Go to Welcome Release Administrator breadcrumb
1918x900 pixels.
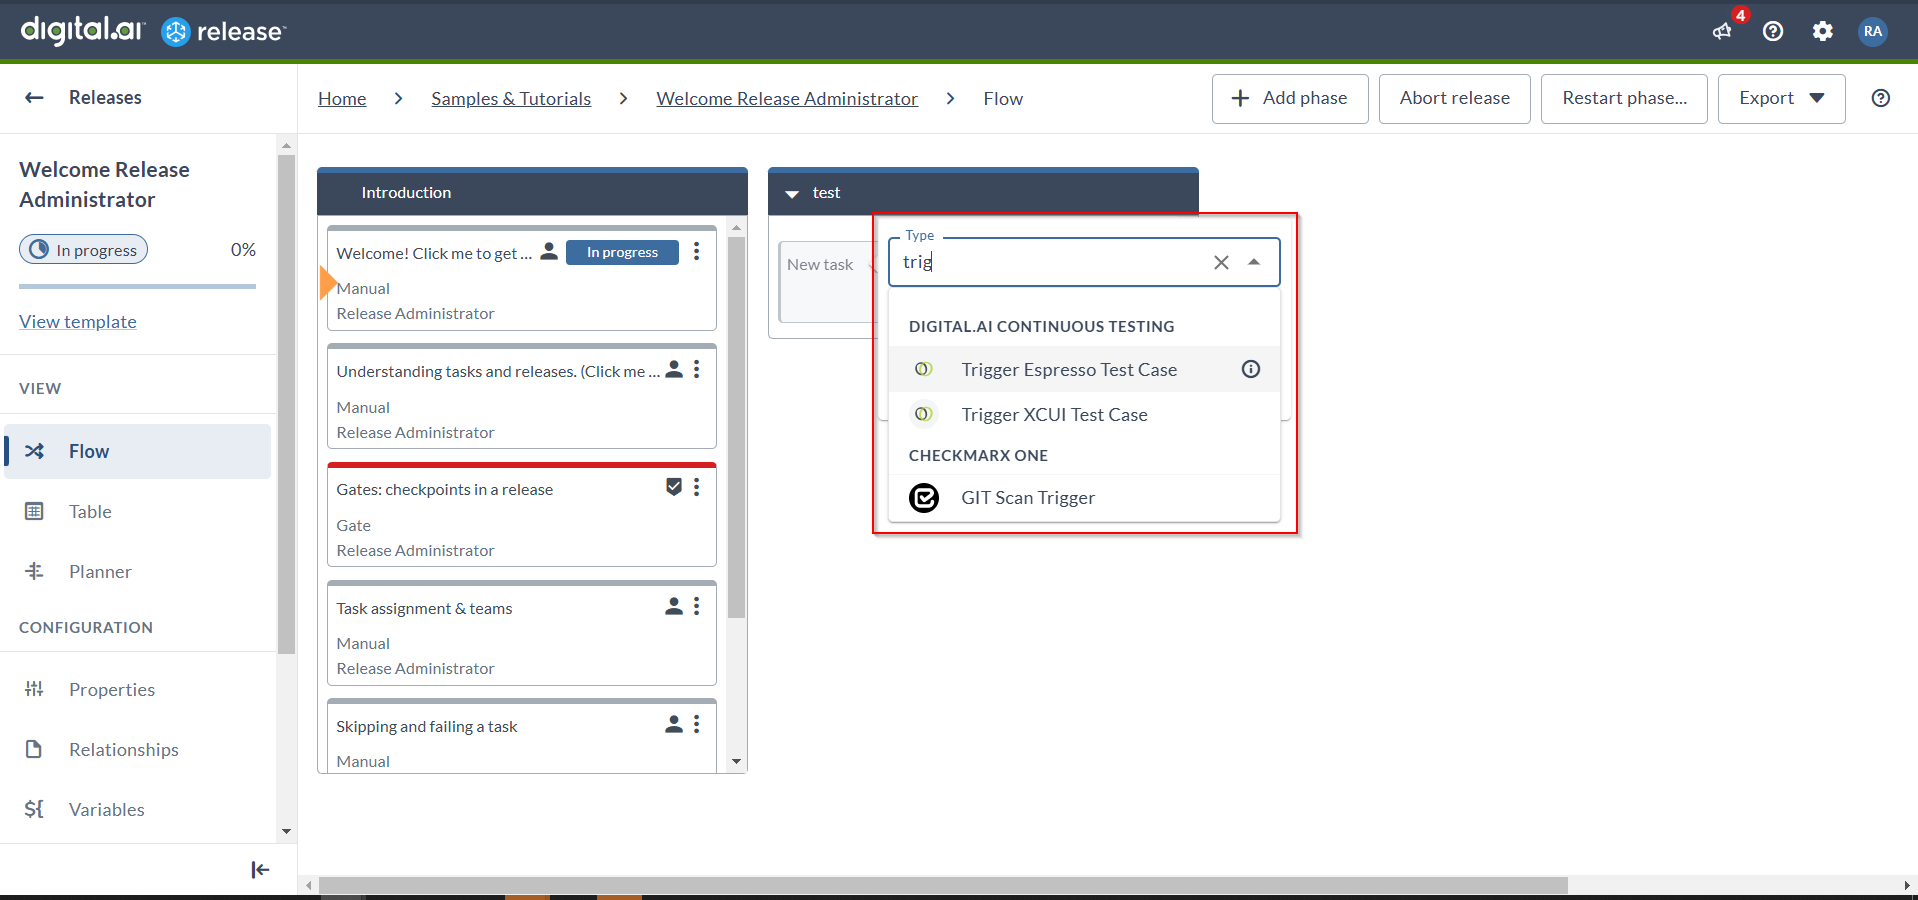[787, 98]
